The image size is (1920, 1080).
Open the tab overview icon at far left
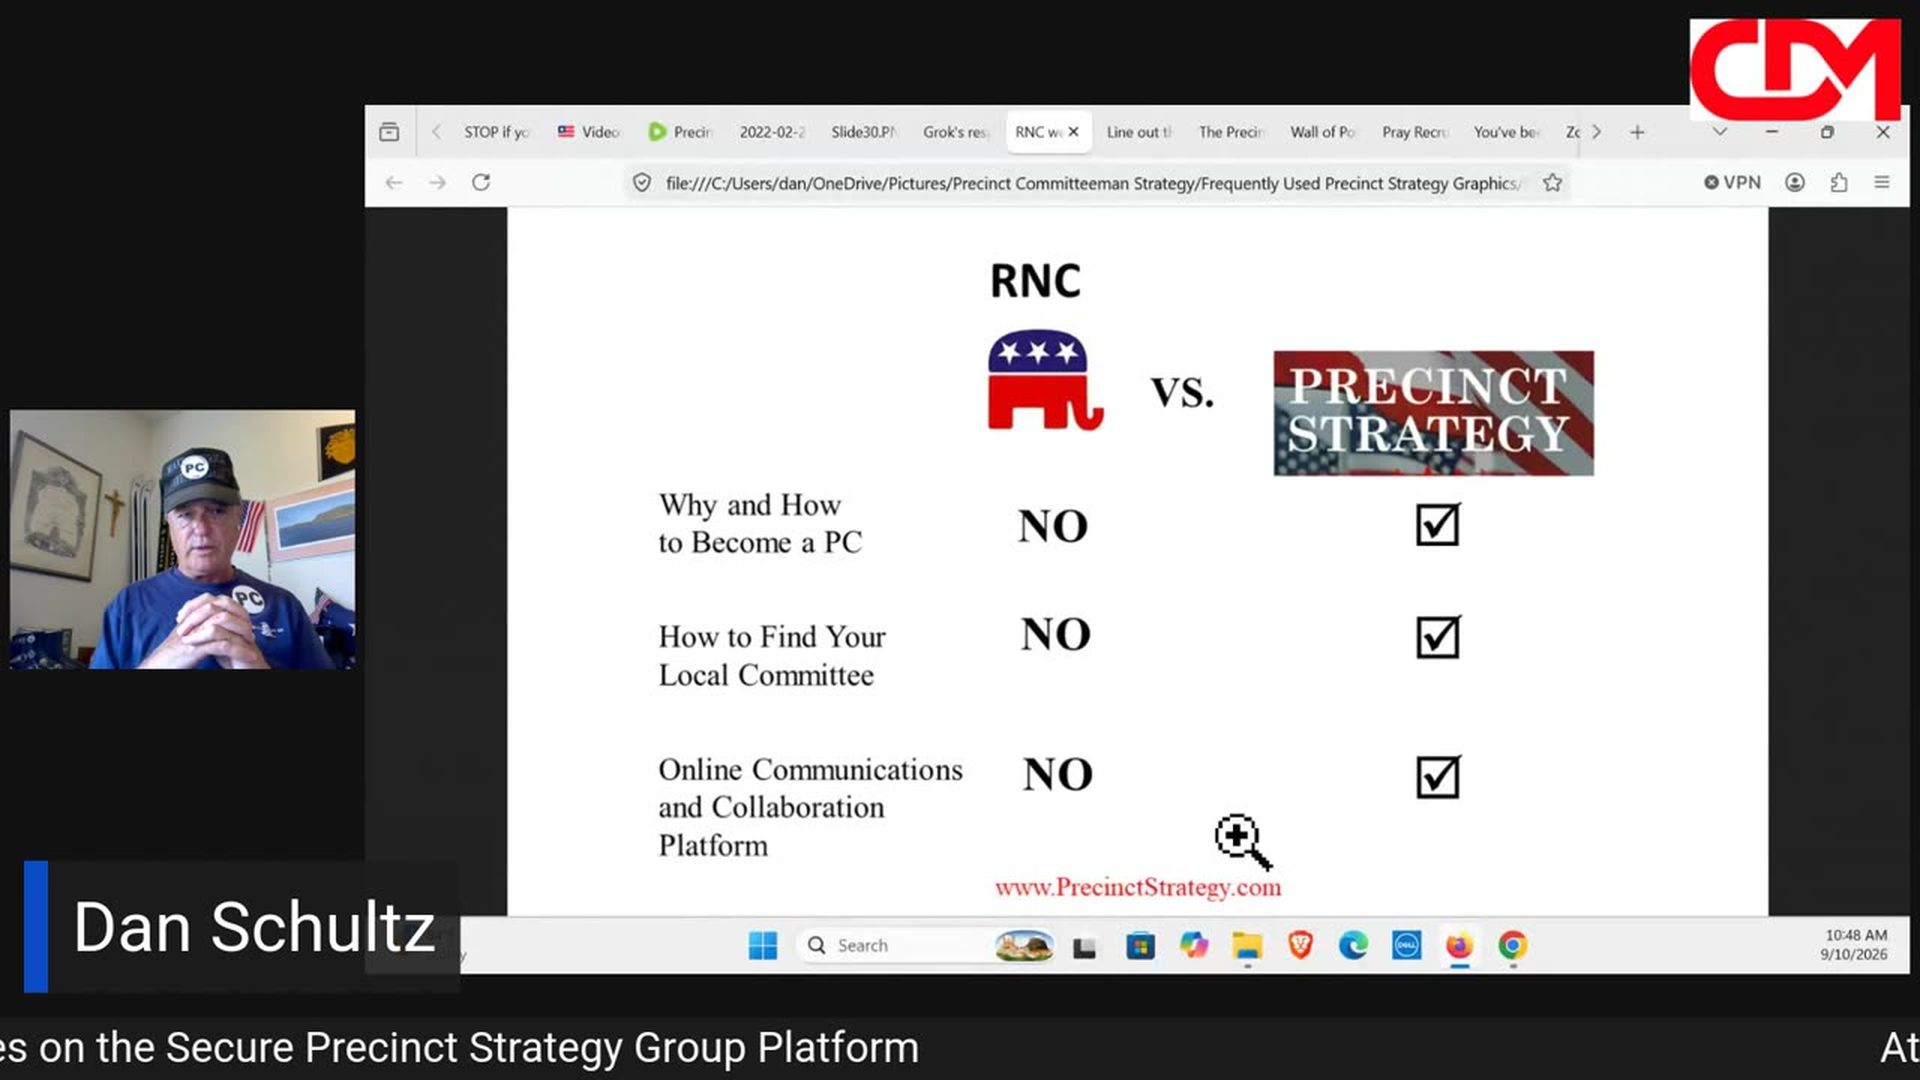(389, 132)
